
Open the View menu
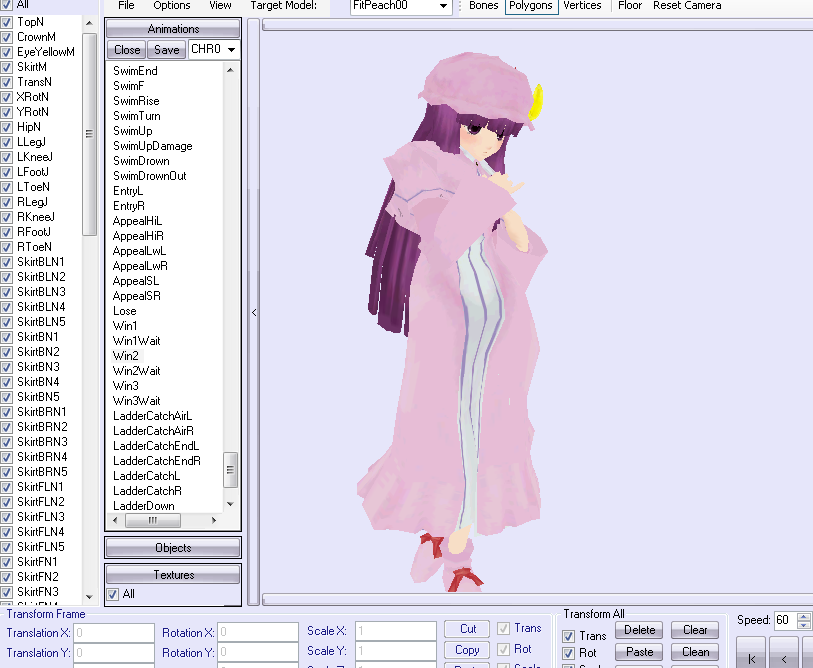point(220,6)
